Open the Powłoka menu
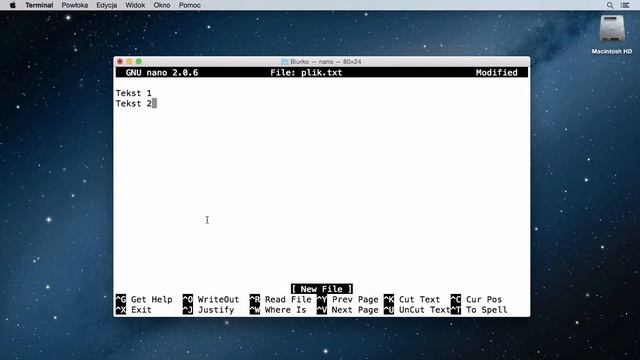 pos(75,5)
